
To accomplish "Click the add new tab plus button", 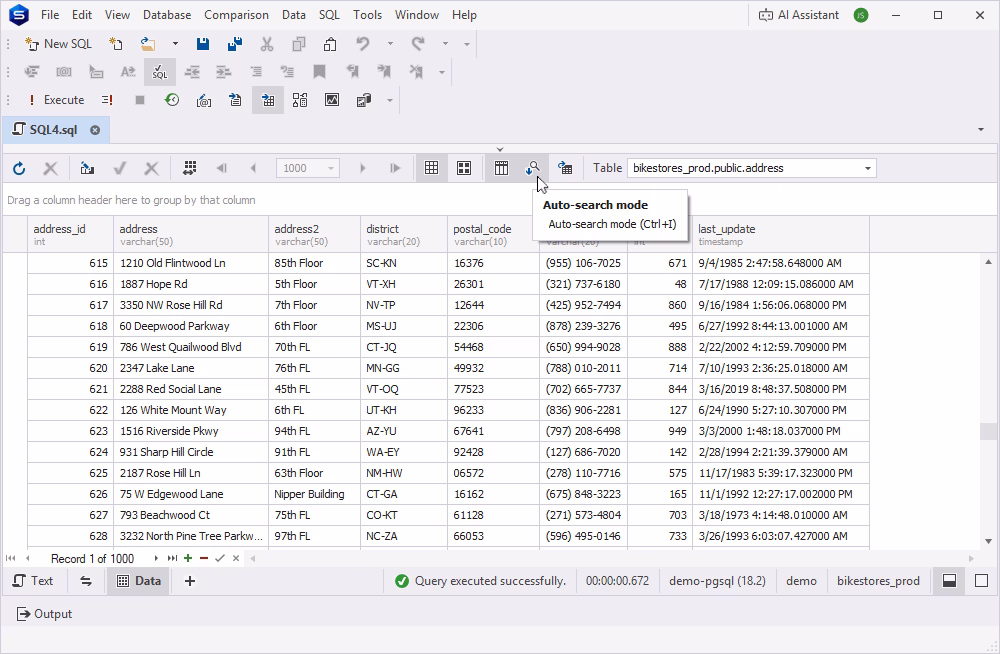I will click(x=189, y=581).
